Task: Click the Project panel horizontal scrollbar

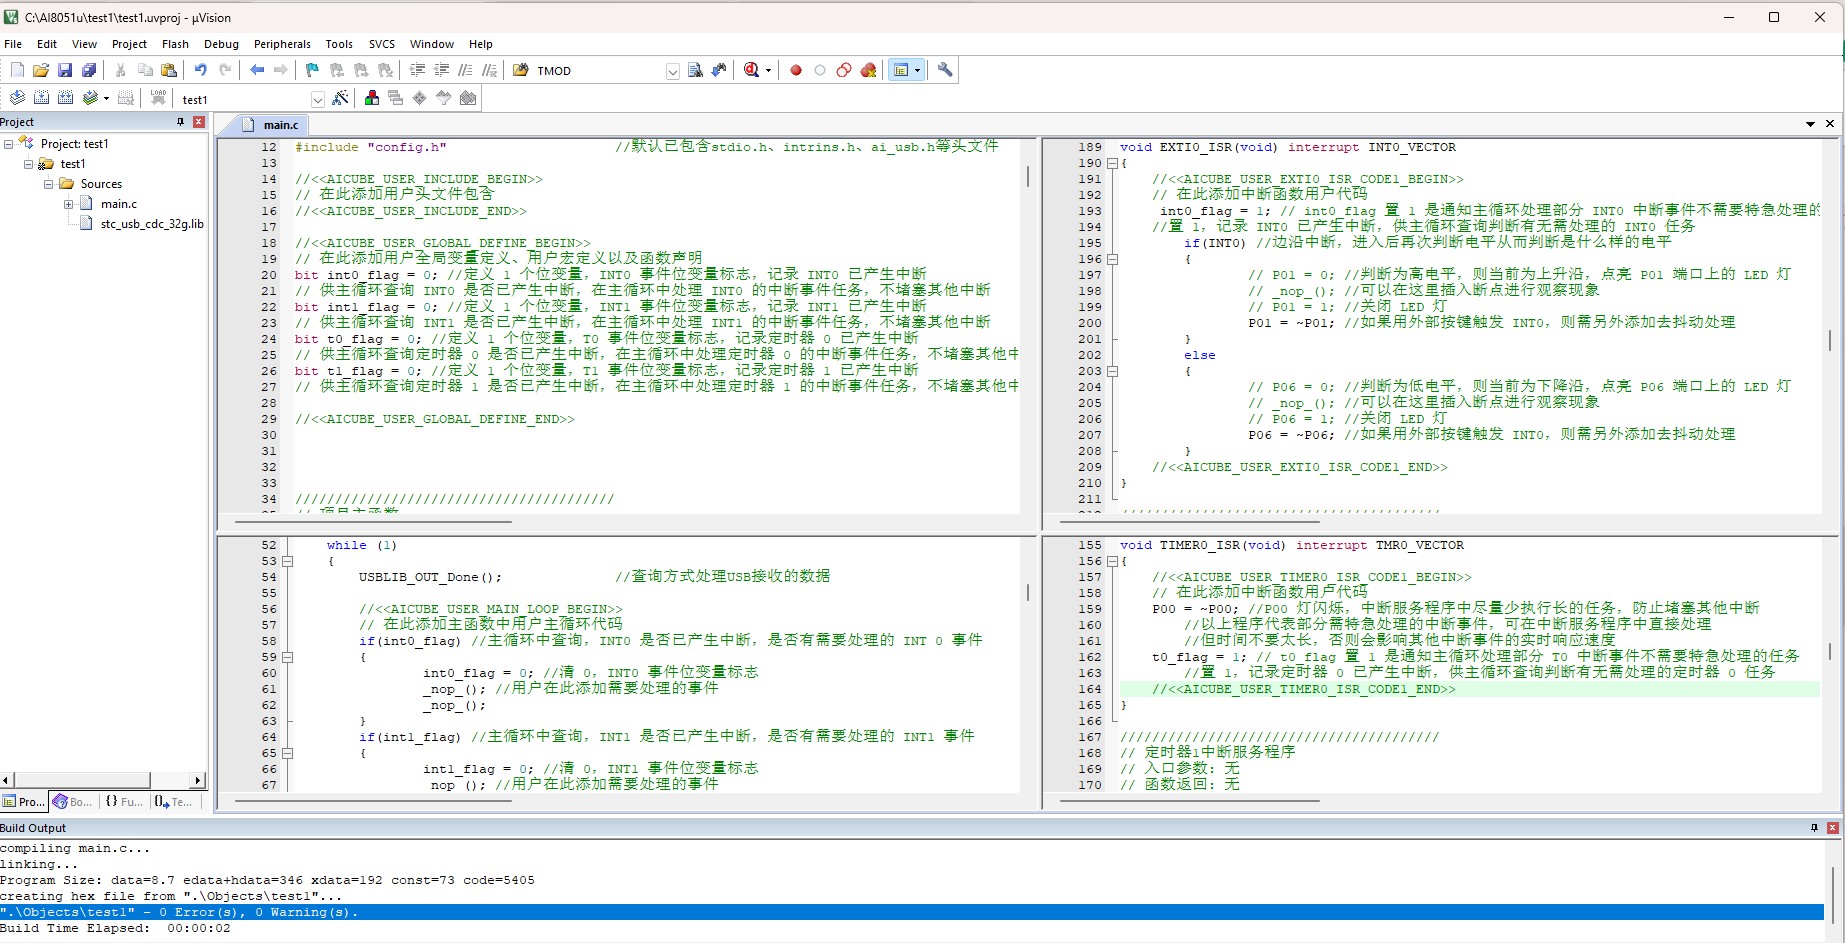Action: tap(82, 780)
